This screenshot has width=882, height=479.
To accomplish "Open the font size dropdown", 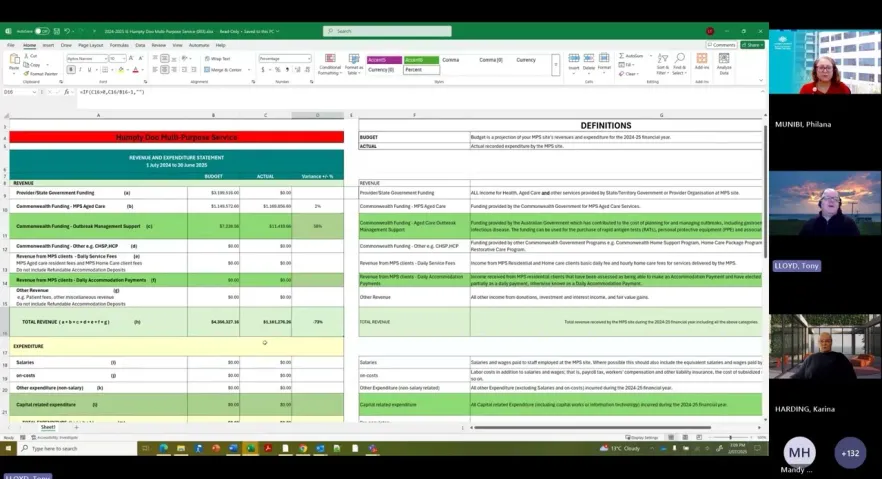I will [123, 58].
